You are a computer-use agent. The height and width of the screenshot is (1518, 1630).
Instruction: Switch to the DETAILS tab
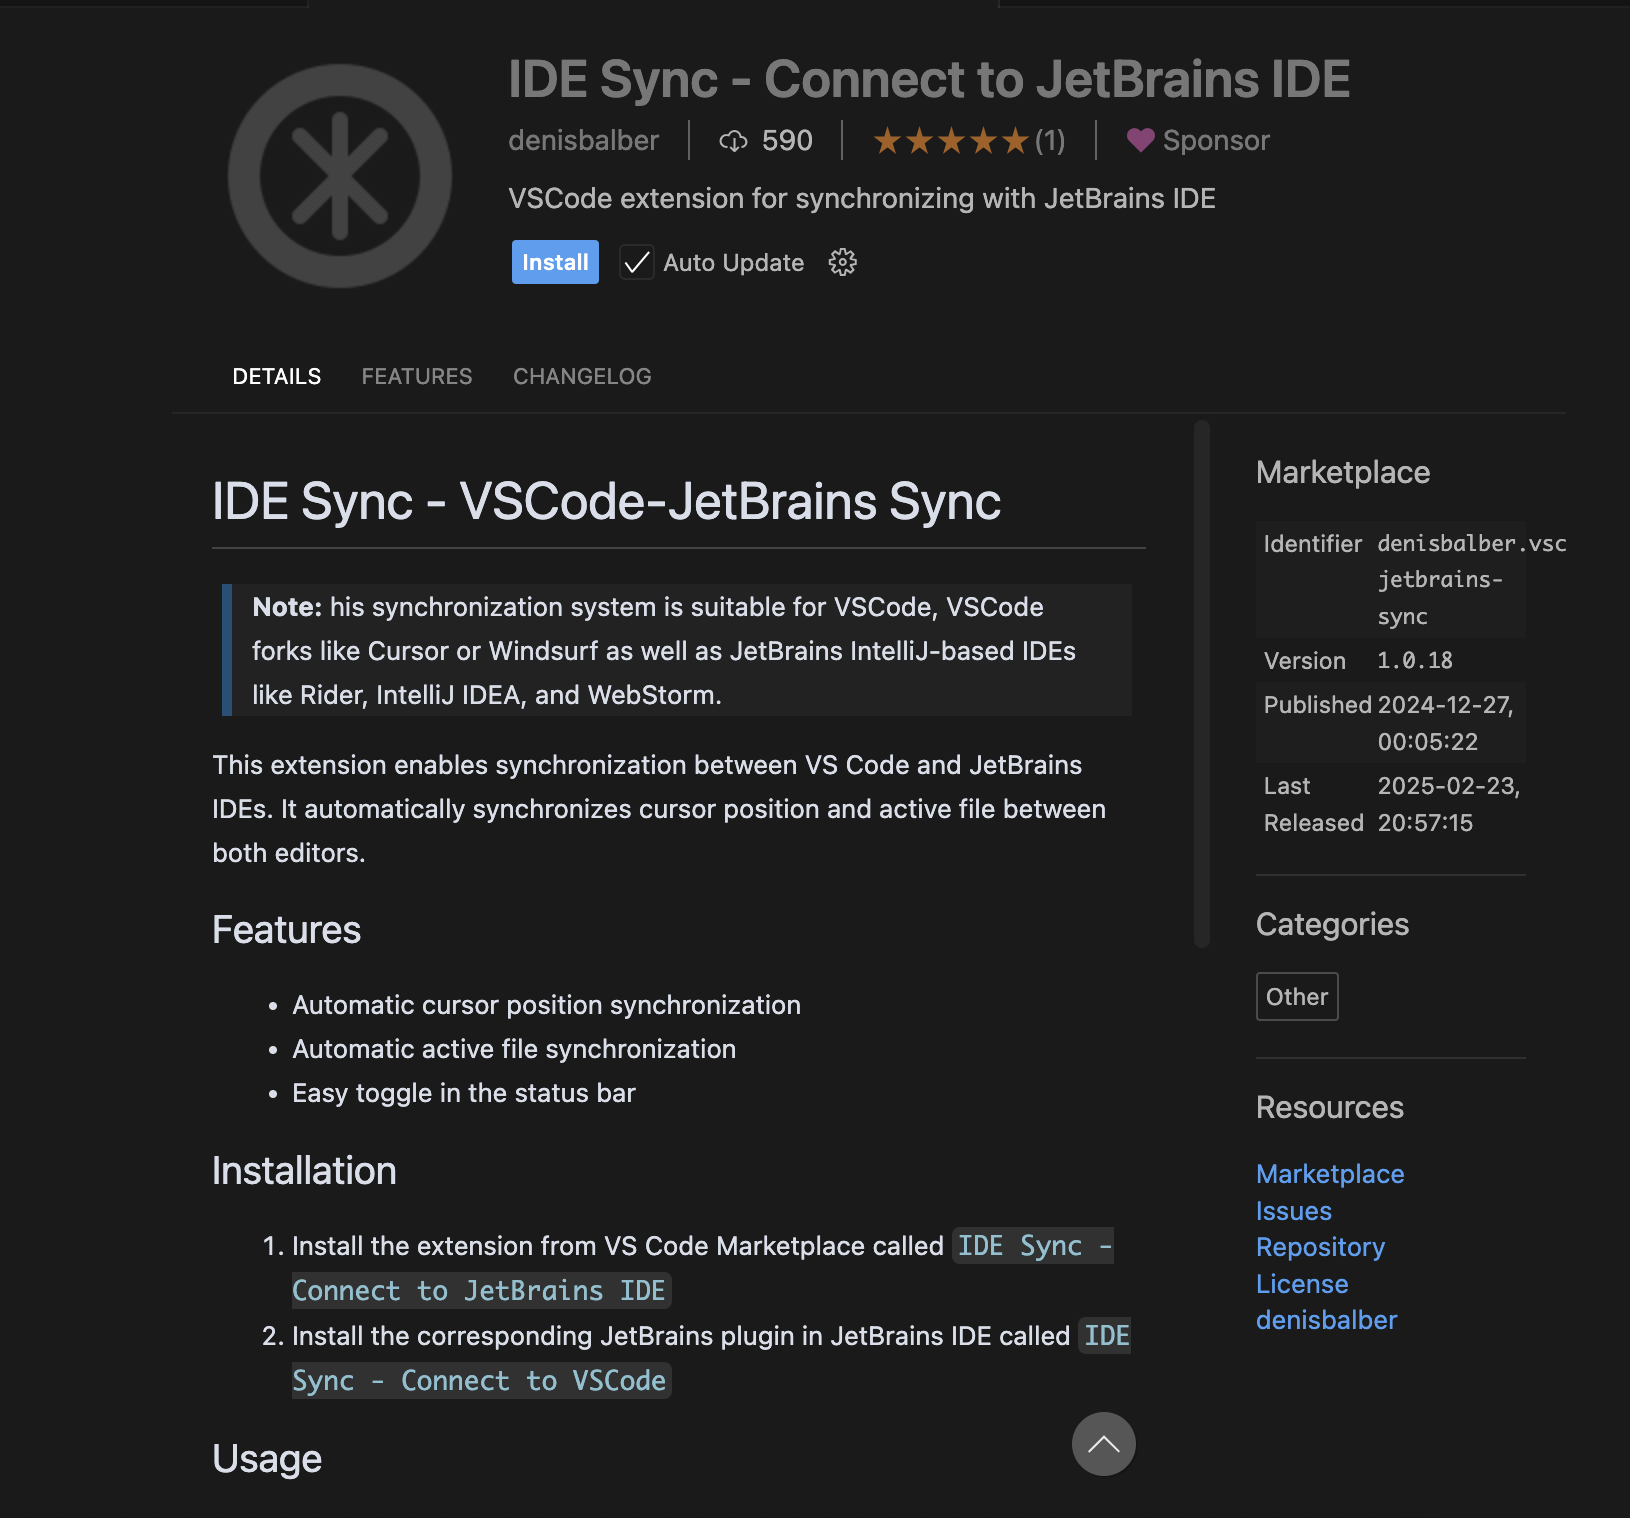[277, 377]
